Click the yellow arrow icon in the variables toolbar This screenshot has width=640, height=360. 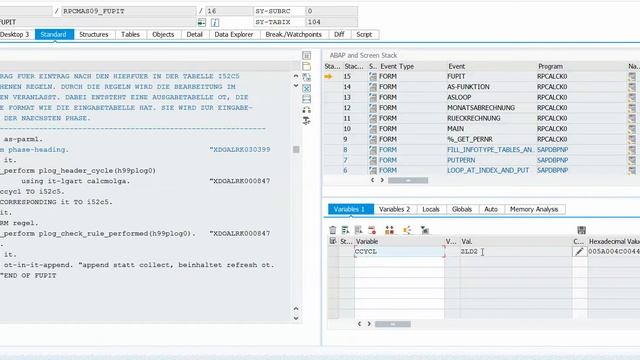(407, 230)
